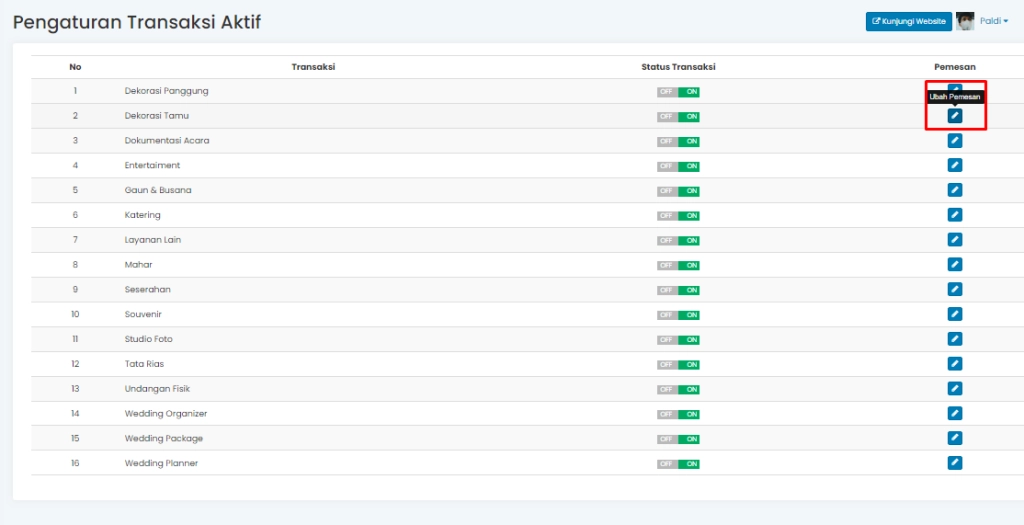The width and height of the screenshot is (1024, 525).
Task: Click the Status Transaksi column header
Action: [678, 67]
